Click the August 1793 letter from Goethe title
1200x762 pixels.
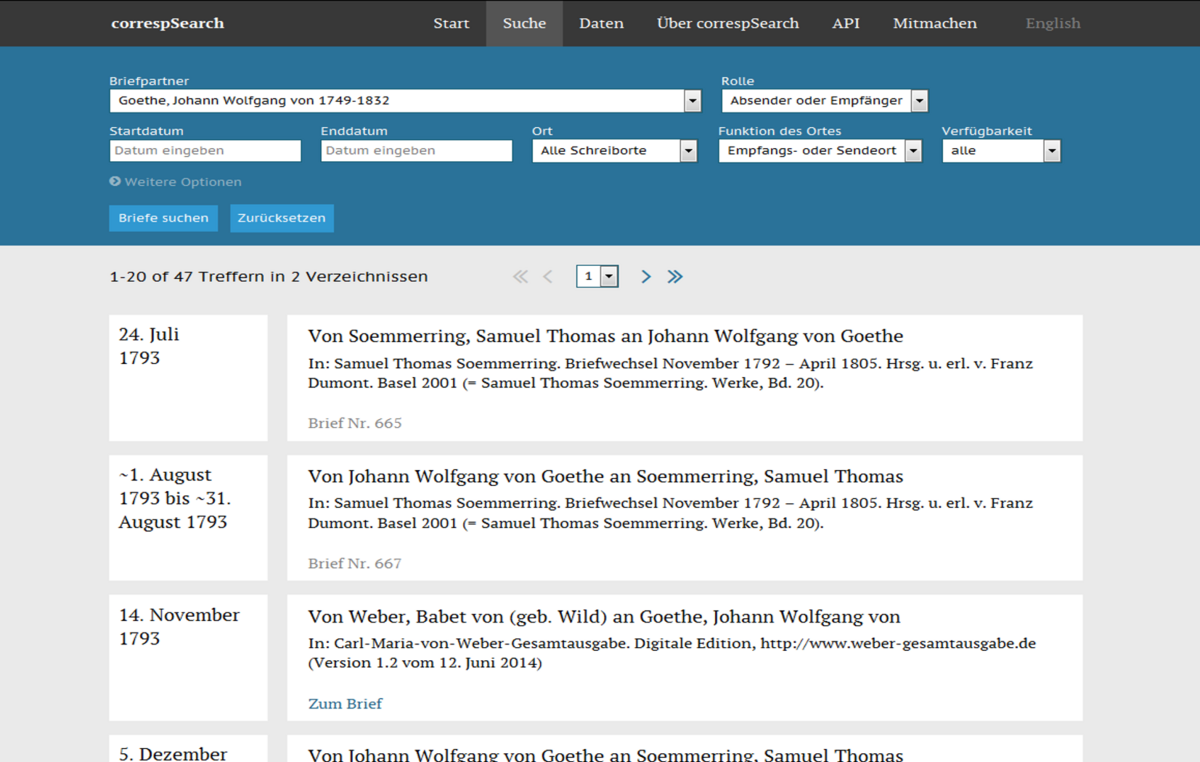click(x=606, y=477)
